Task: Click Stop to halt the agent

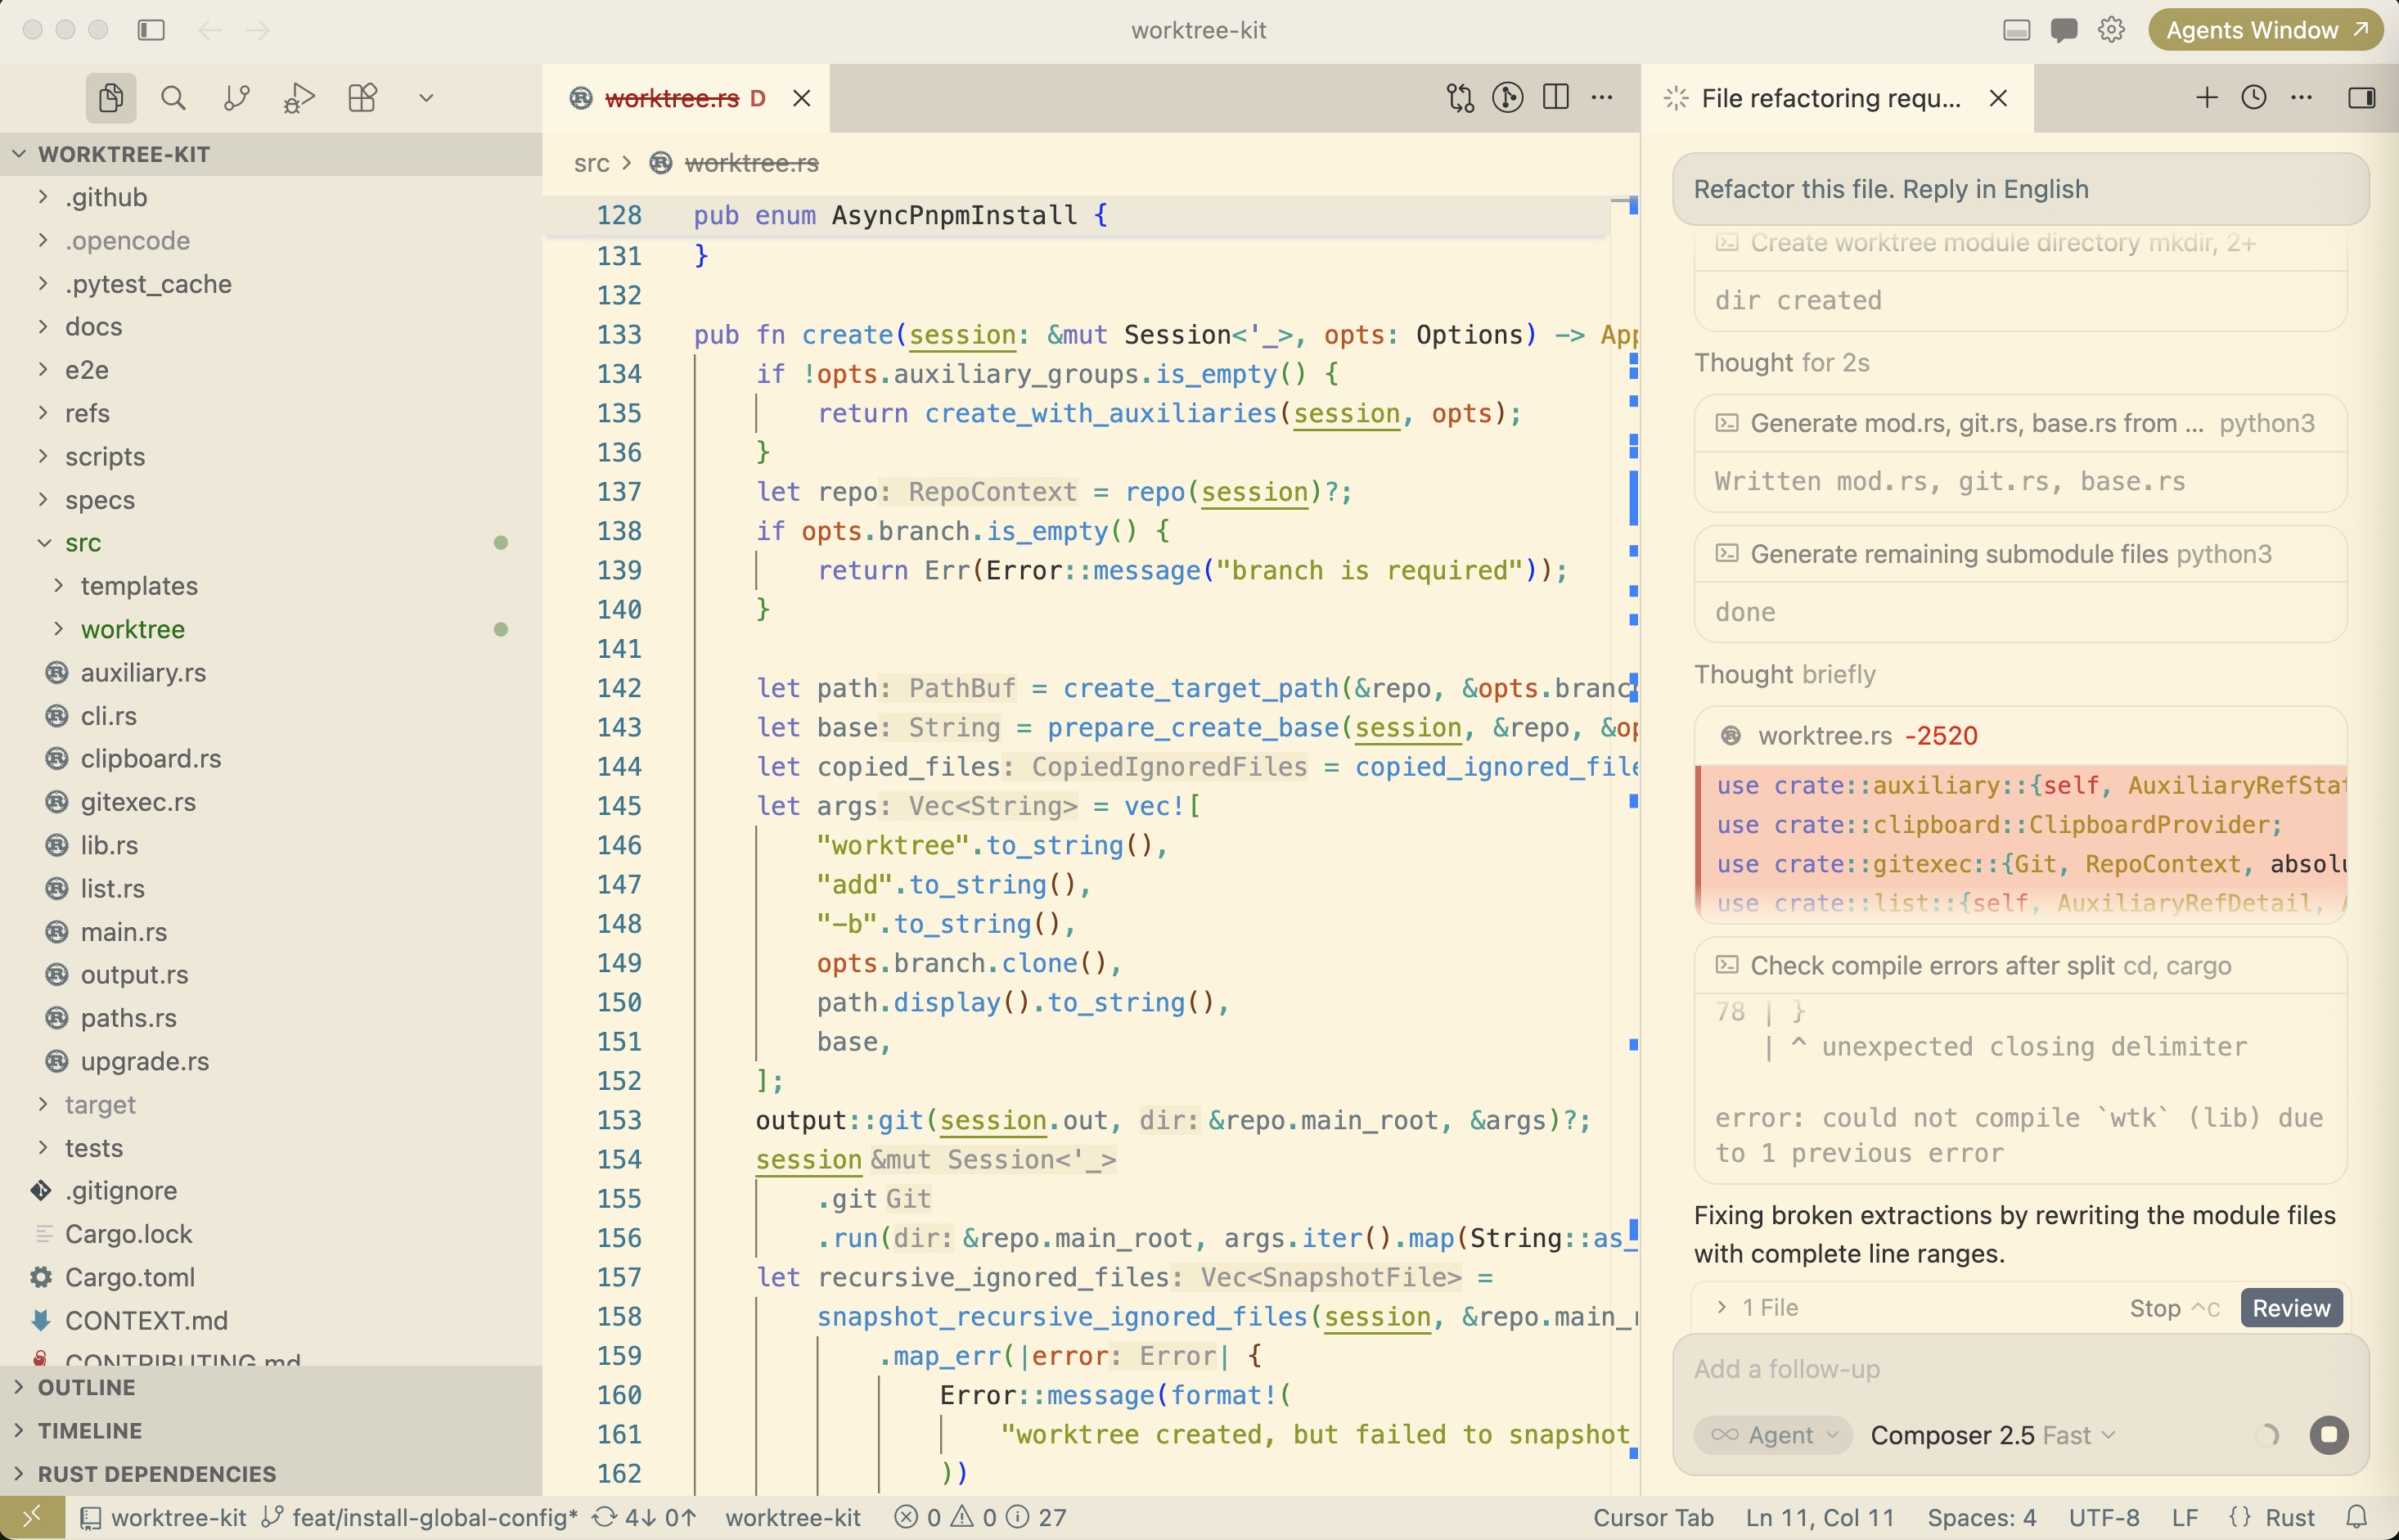Action: tap(2175, 1308)
